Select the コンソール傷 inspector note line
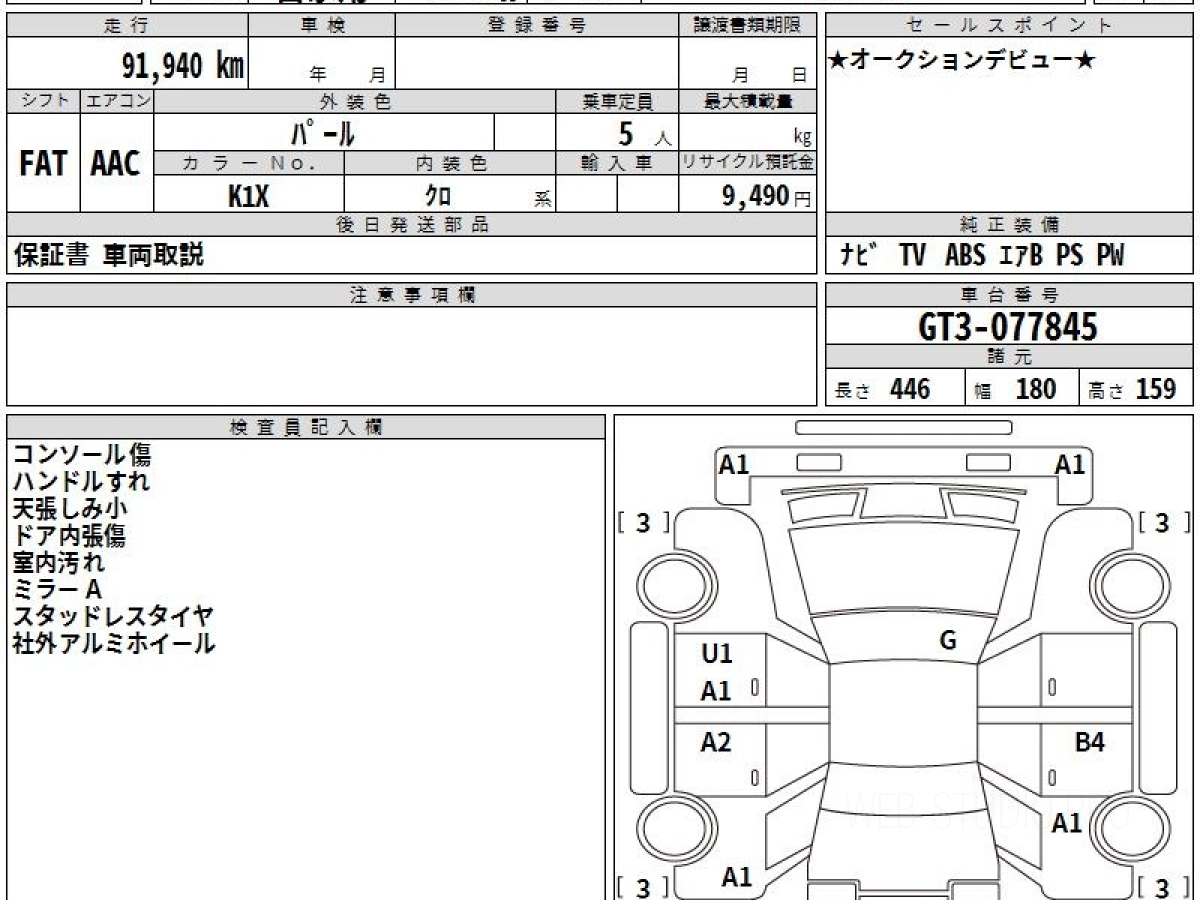This screenshot has width=1200, height=900. (x=82, y=455)
